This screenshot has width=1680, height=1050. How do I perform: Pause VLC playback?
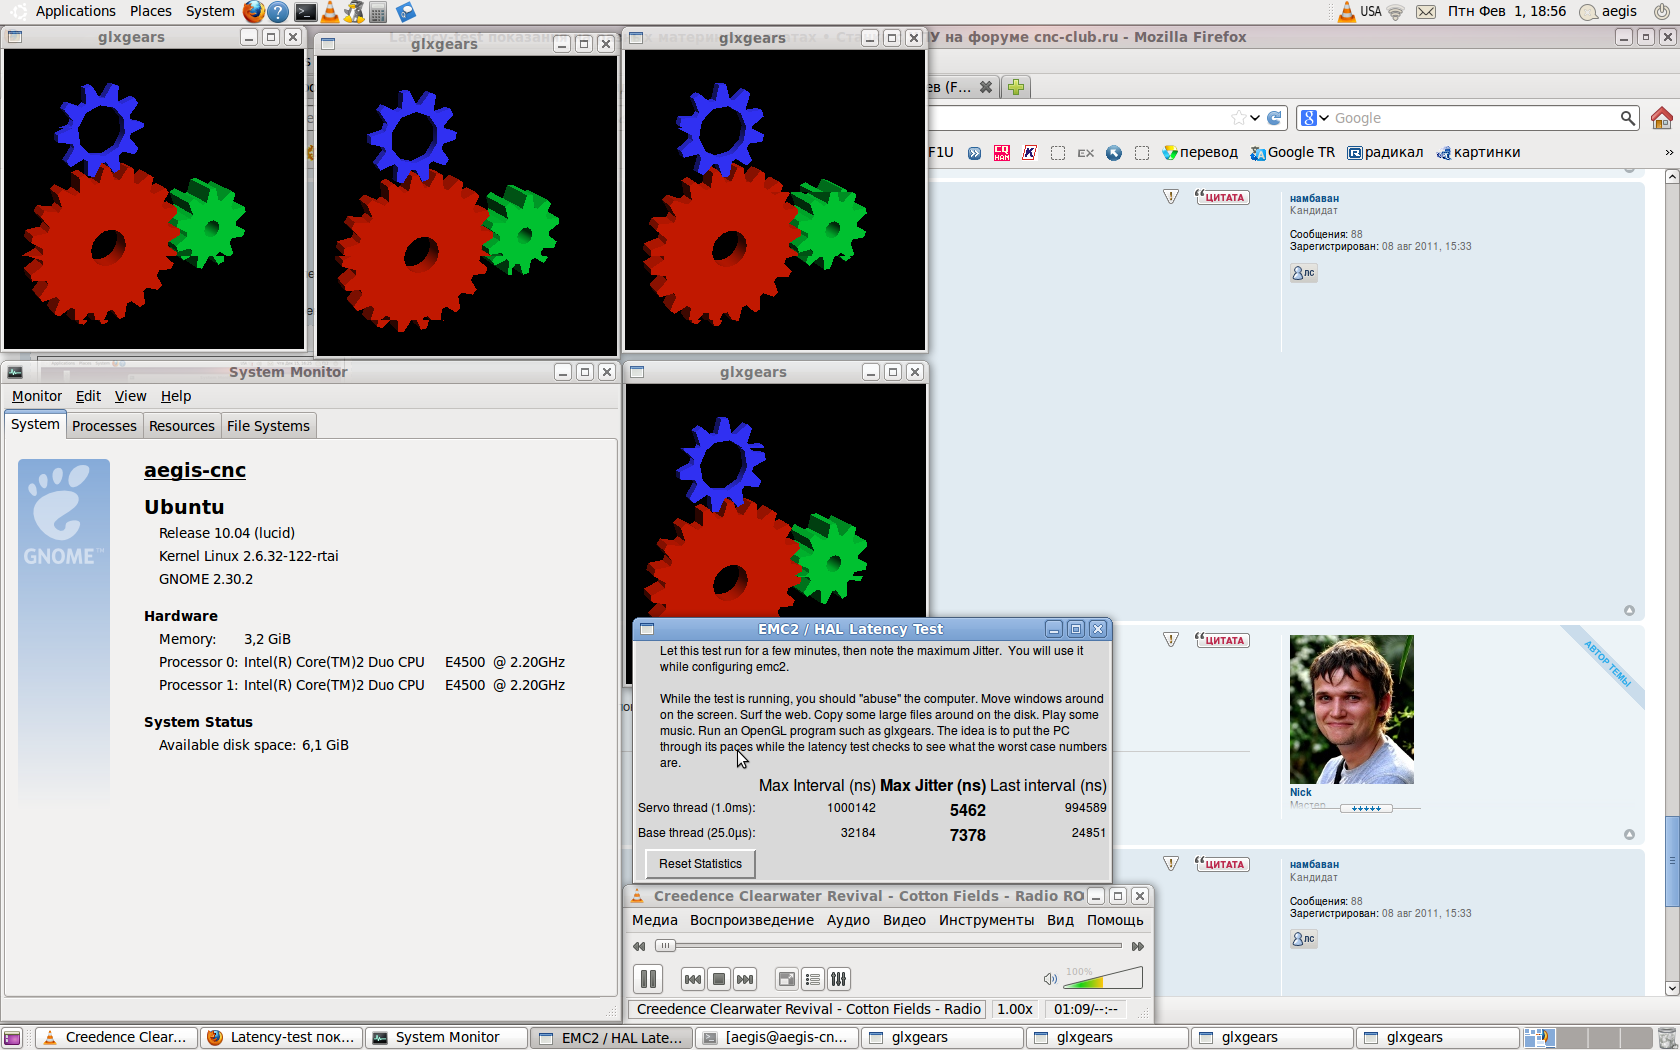[x=648, y=979]
